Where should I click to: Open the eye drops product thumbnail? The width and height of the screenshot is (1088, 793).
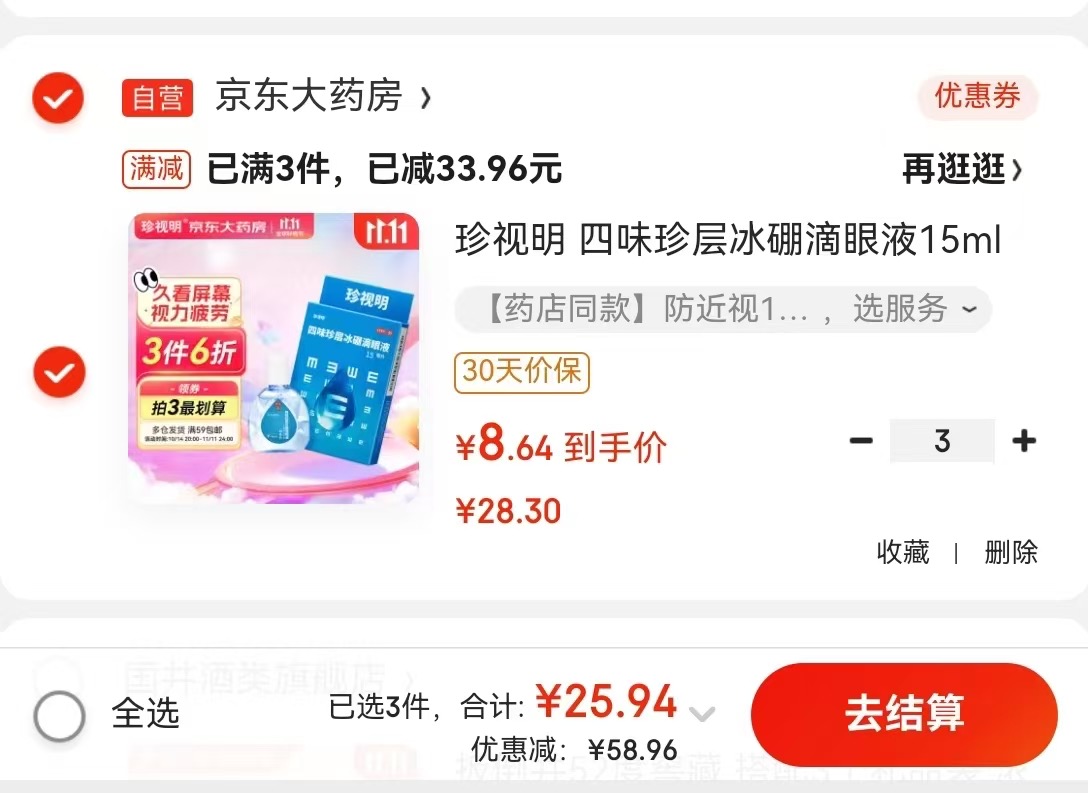(x=273, y=359)
